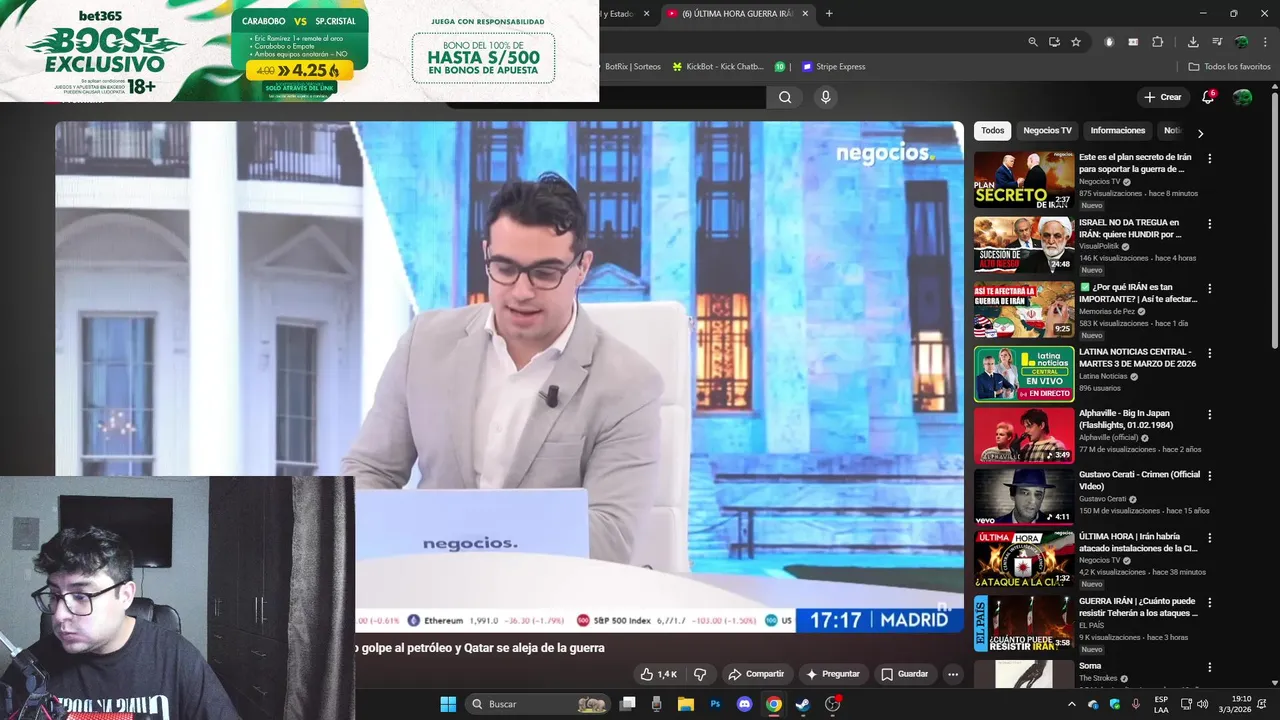Open options menu for Memorias de Pez video
The image size is (1280, 720).
pos(1209,289)
